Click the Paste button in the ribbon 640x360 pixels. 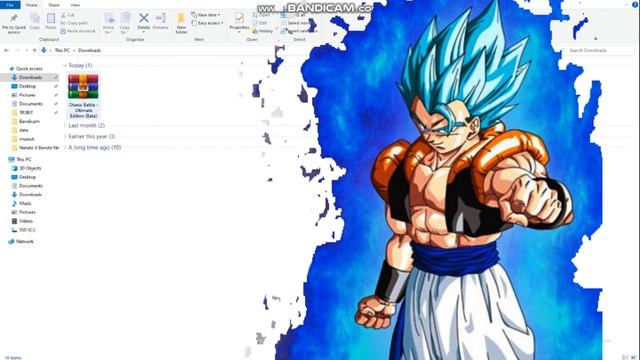click(51, 22)
